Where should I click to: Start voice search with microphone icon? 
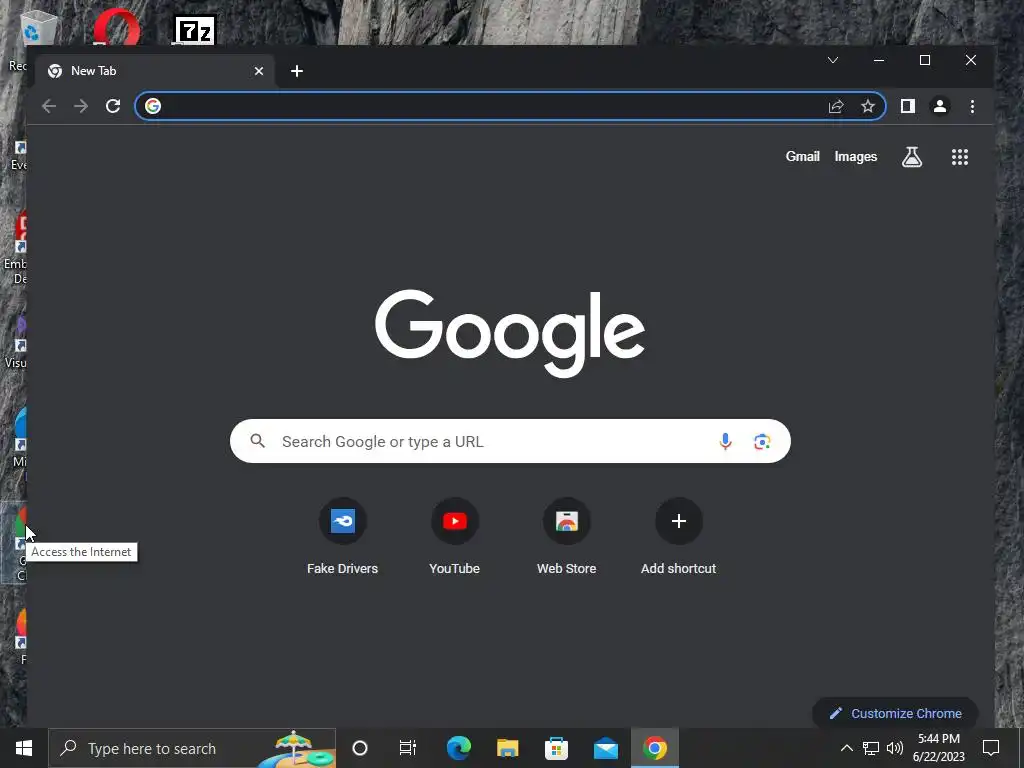725,441
